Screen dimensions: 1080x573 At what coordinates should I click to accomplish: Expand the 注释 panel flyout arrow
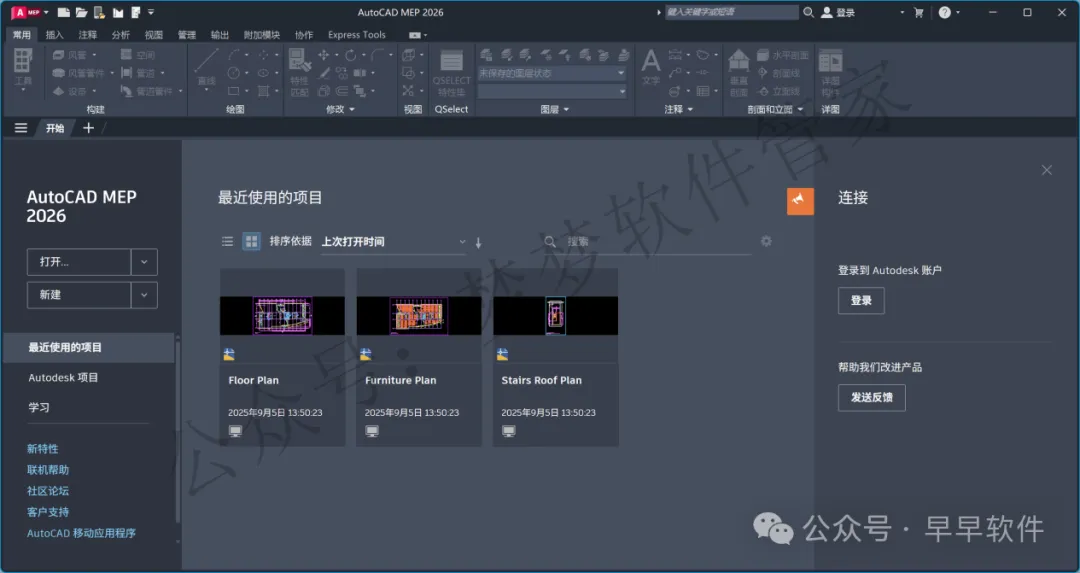(x=690, y=109)
